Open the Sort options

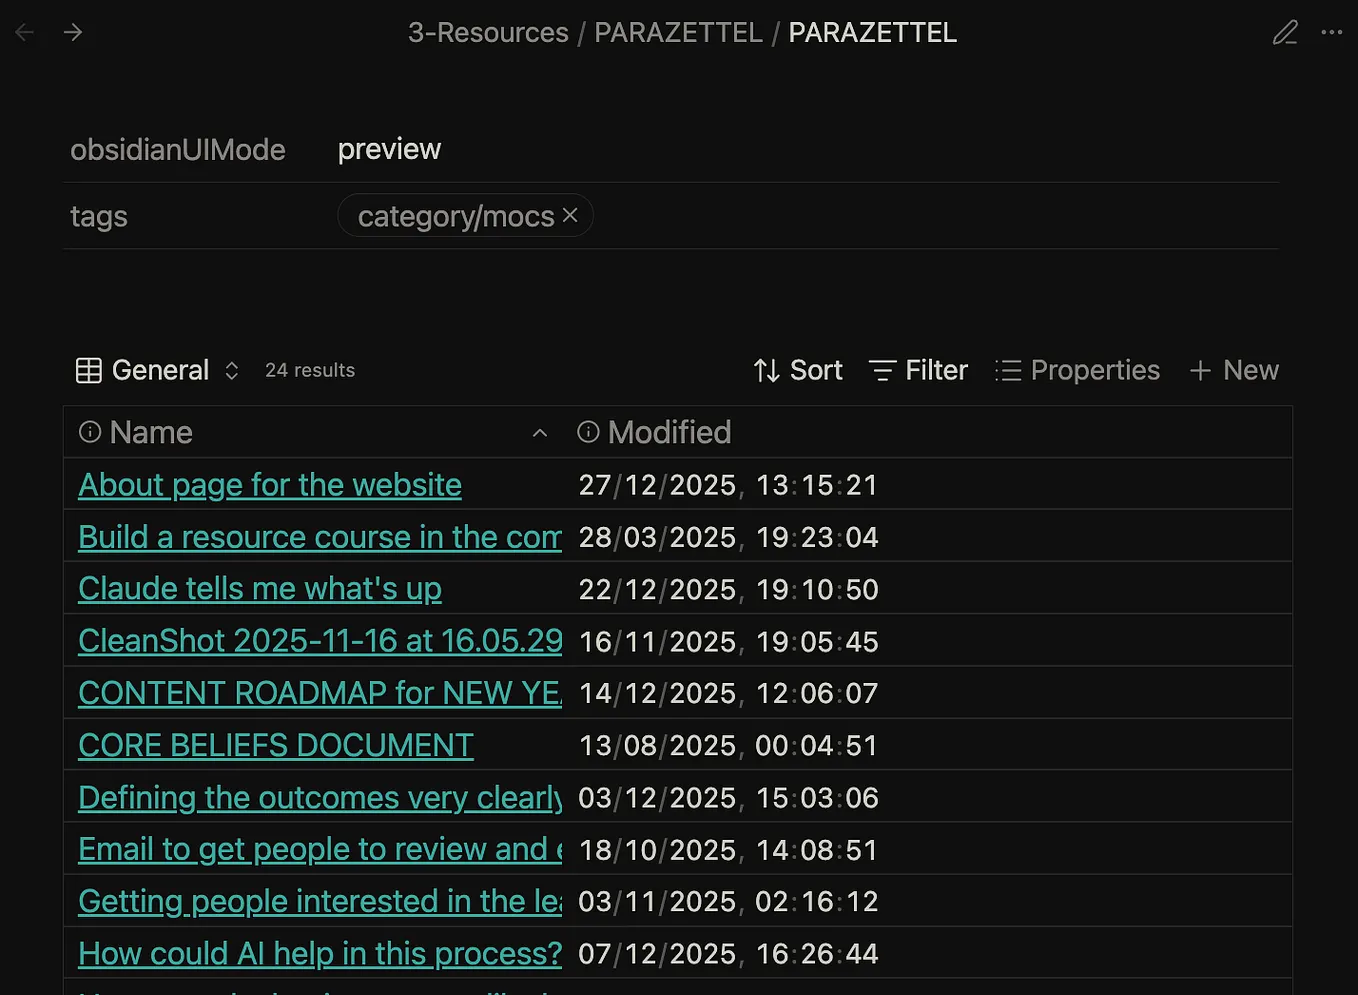point(797,370)
